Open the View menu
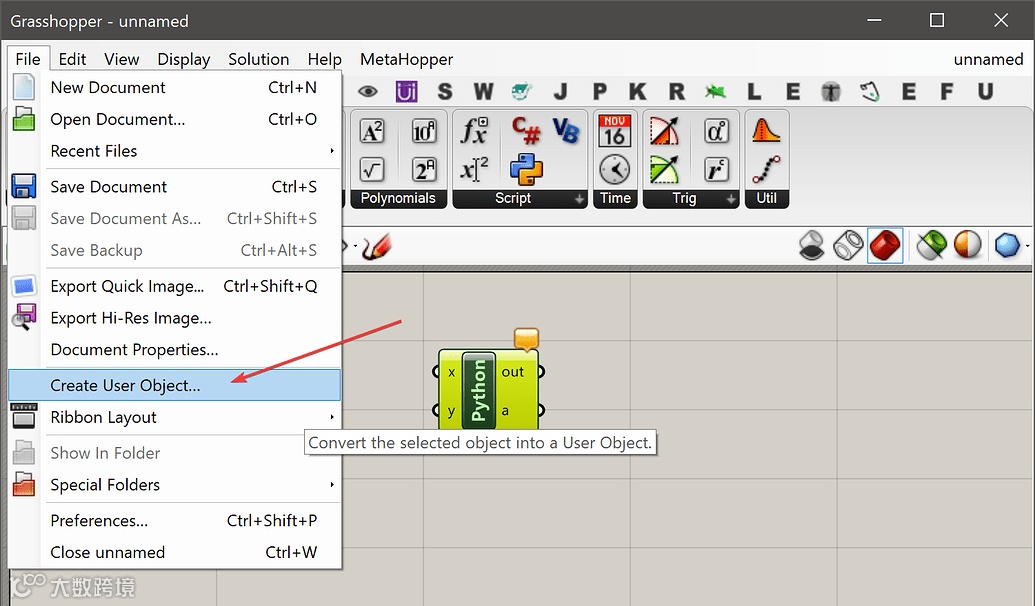1035x606 pixels. point(121,59)
